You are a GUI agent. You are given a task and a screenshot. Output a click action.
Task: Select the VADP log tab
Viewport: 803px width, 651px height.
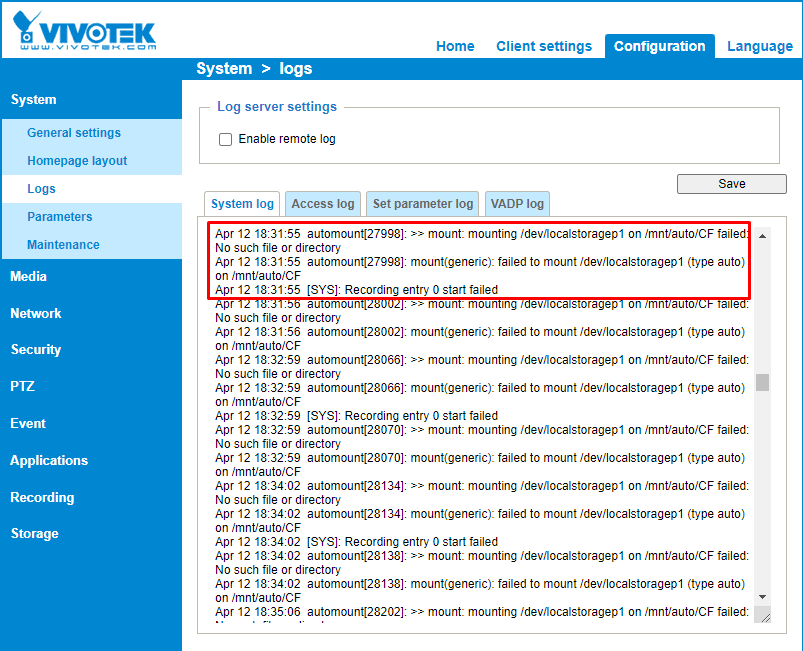[517, 204]
